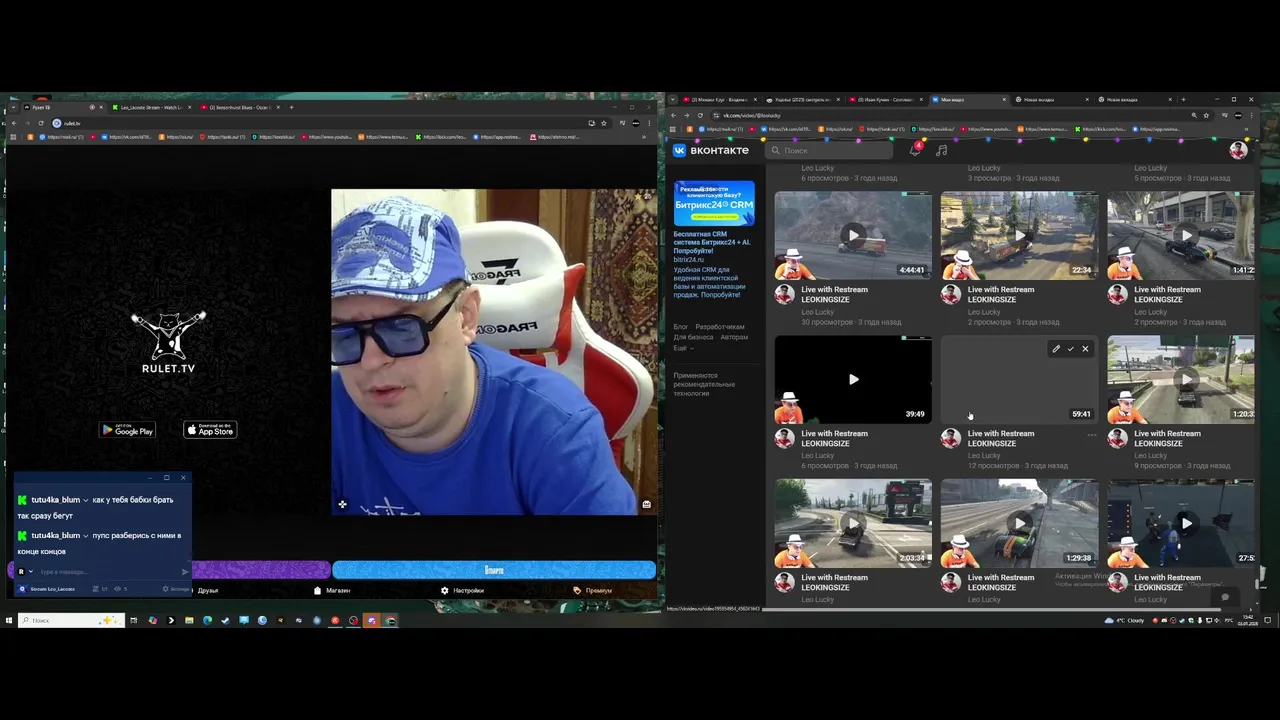Open File Explorer from taskbar

[189, 620]
